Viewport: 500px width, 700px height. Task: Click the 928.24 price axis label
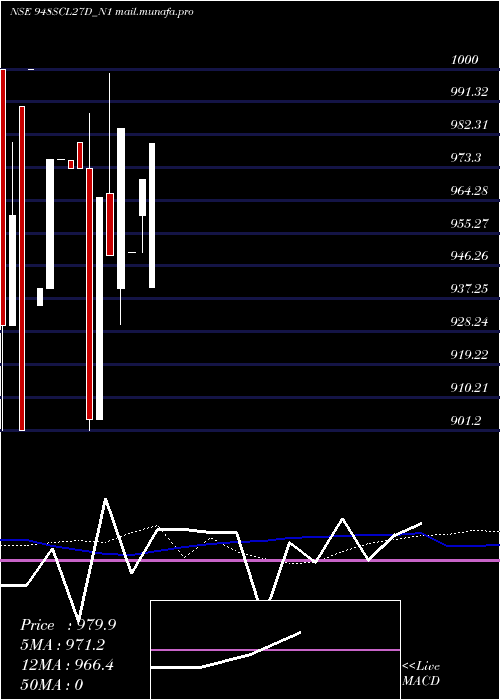pos(469,322)
